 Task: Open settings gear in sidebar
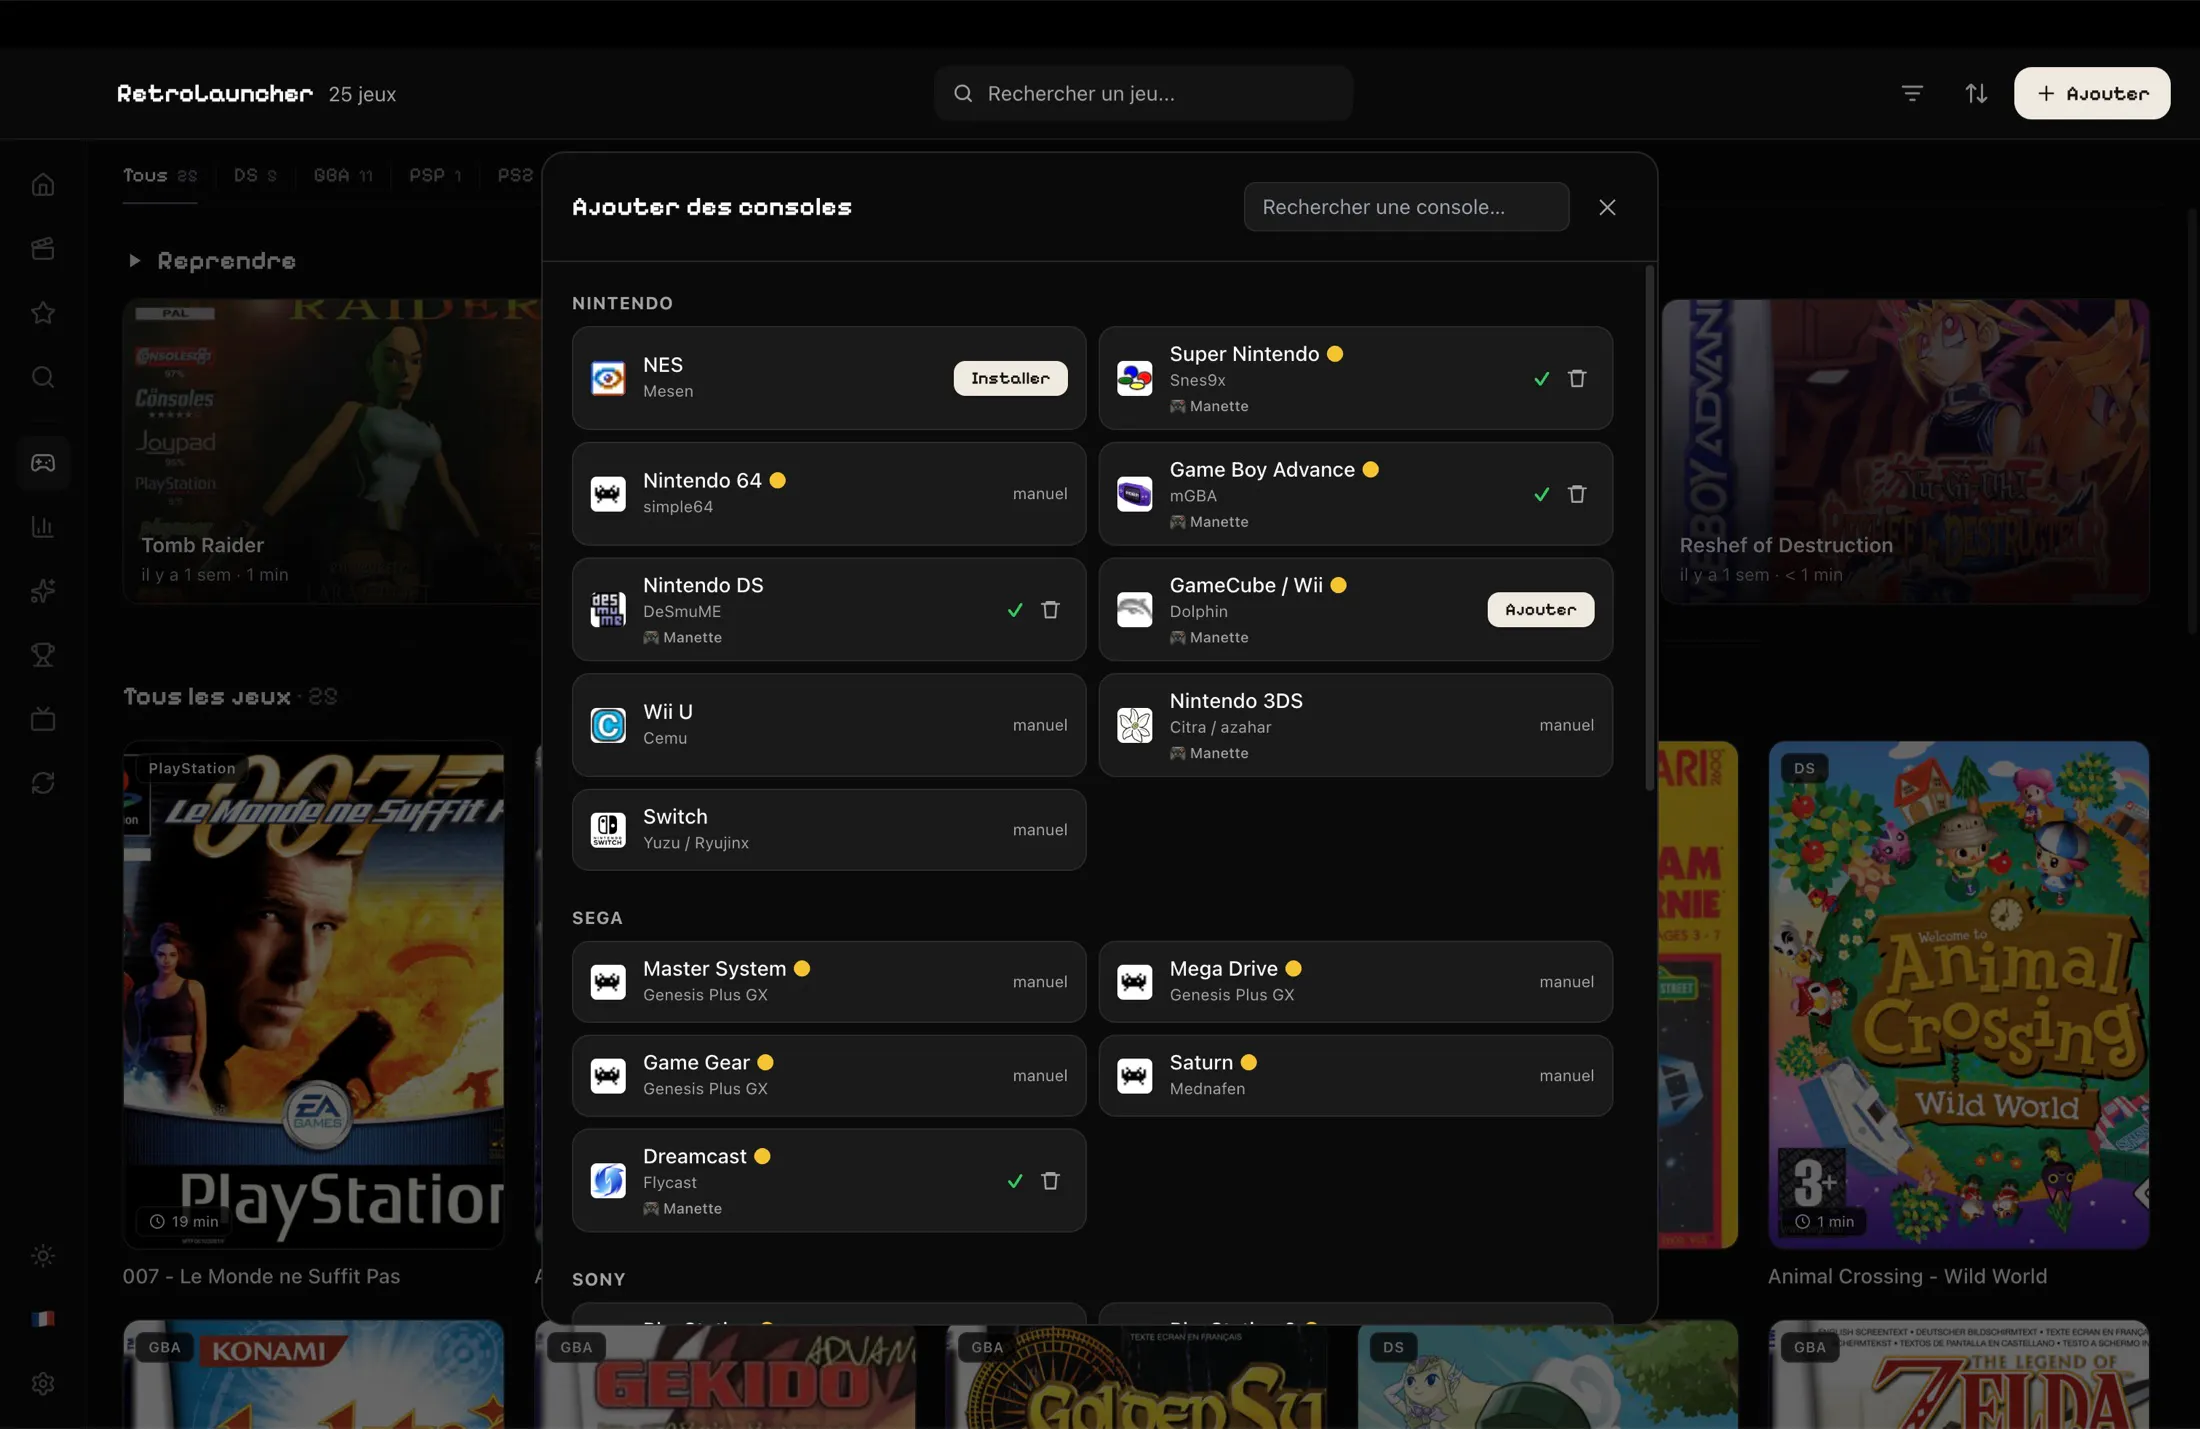42,1384
